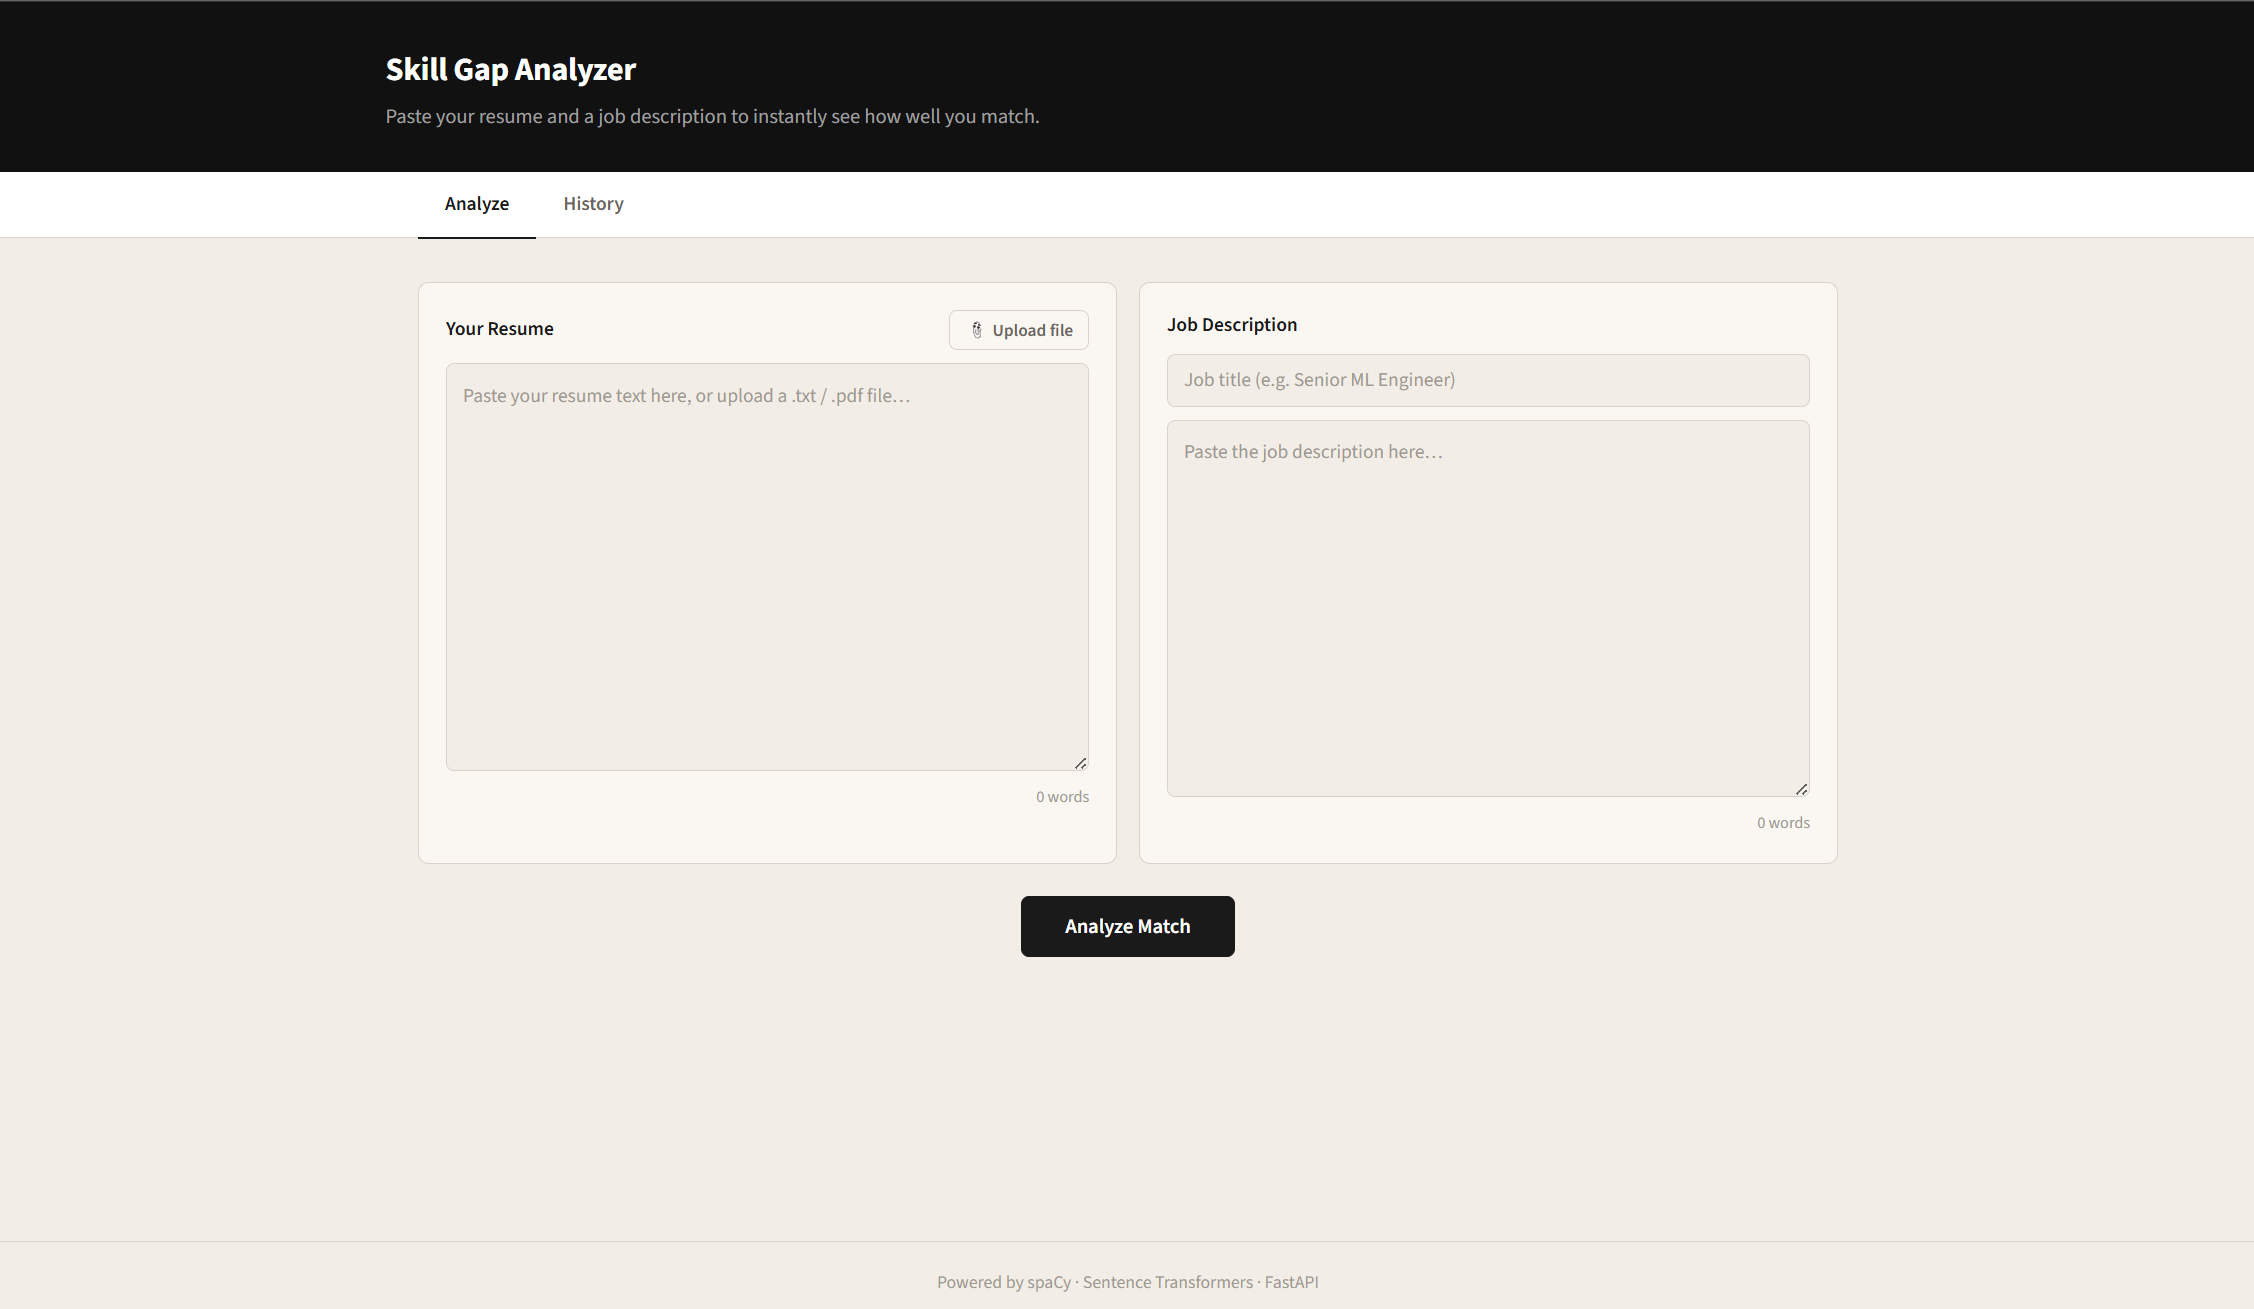
Task: Focus the resume text area
Action: [x=767, y=566]
